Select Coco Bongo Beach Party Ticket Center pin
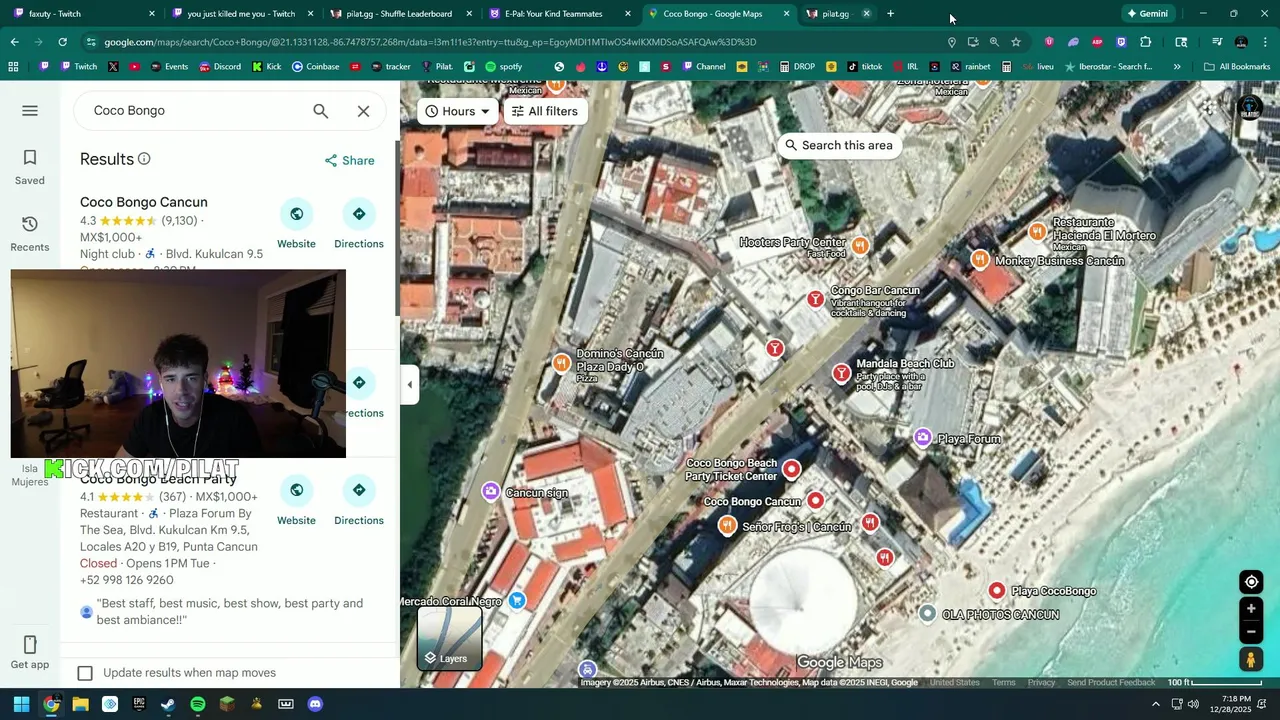Screen dimensions: 1280x720 [792, 469]
